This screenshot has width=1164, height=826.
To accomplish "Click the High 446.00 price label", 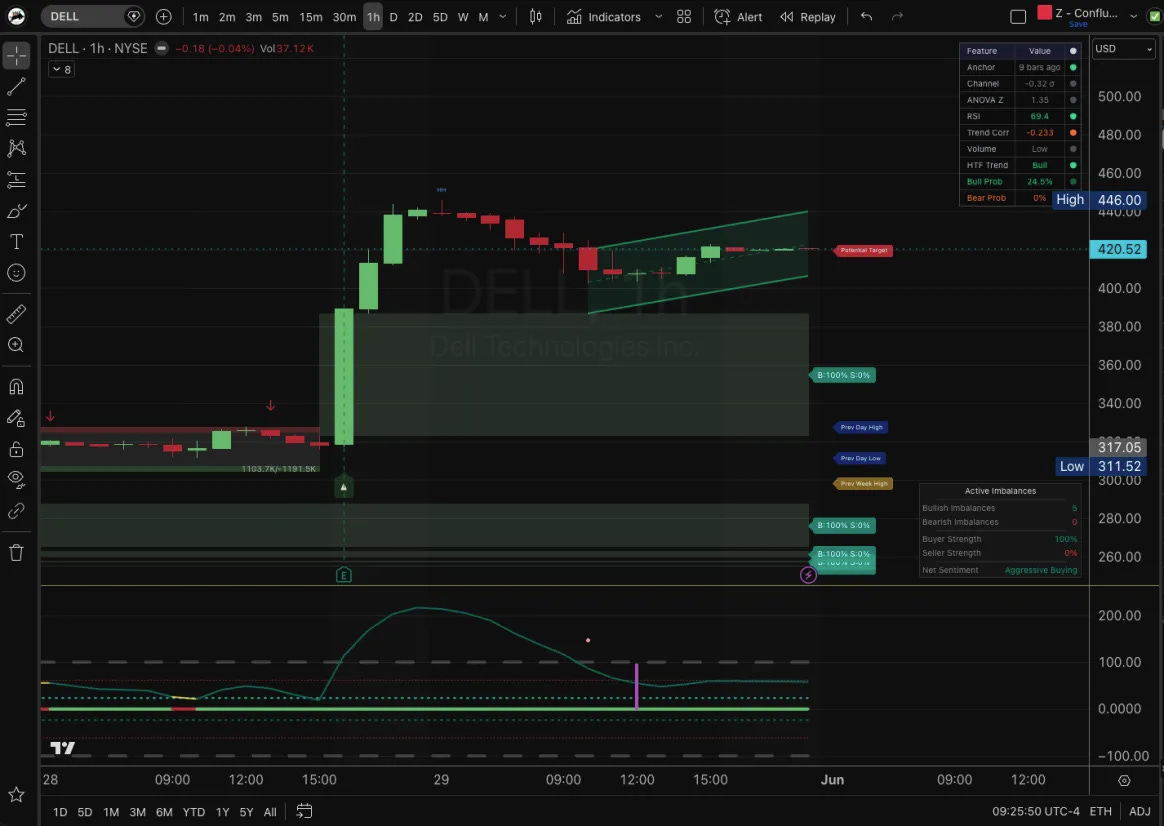I will 1098,200.
